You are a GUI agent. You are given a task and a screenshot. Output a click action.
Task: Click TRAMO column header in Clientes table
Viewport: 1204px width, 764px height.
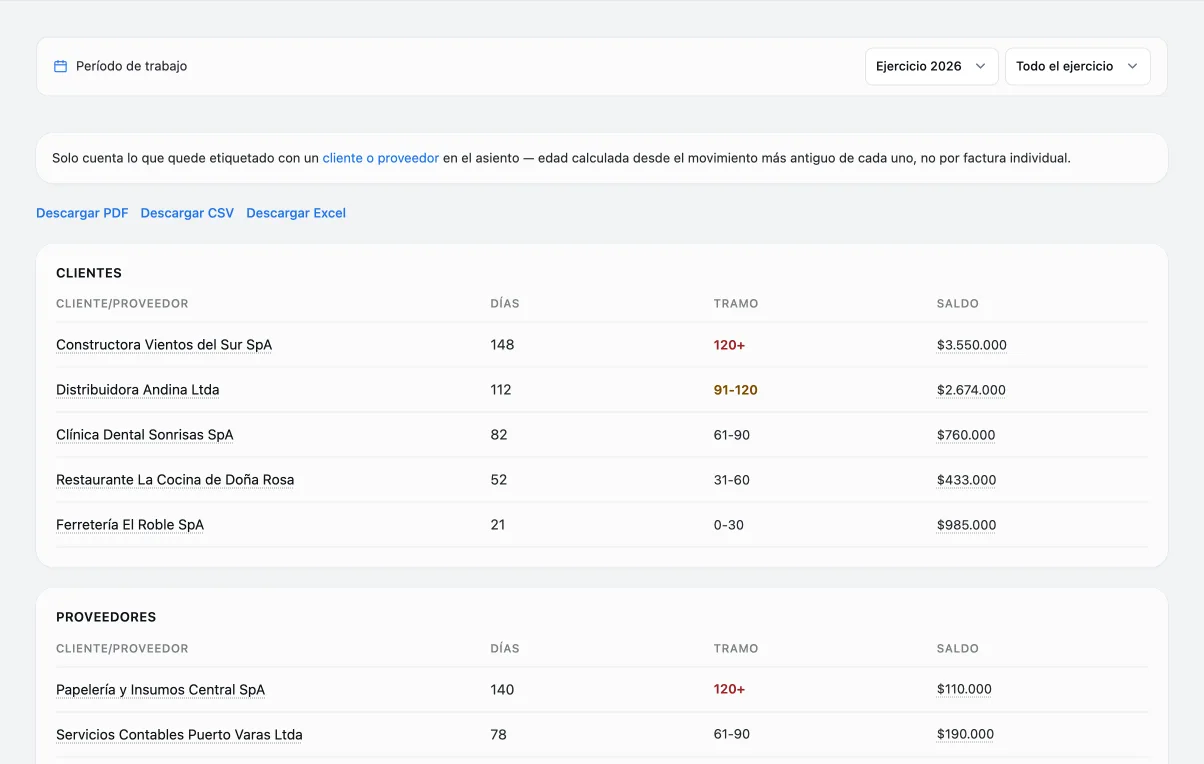pos(736,303)
